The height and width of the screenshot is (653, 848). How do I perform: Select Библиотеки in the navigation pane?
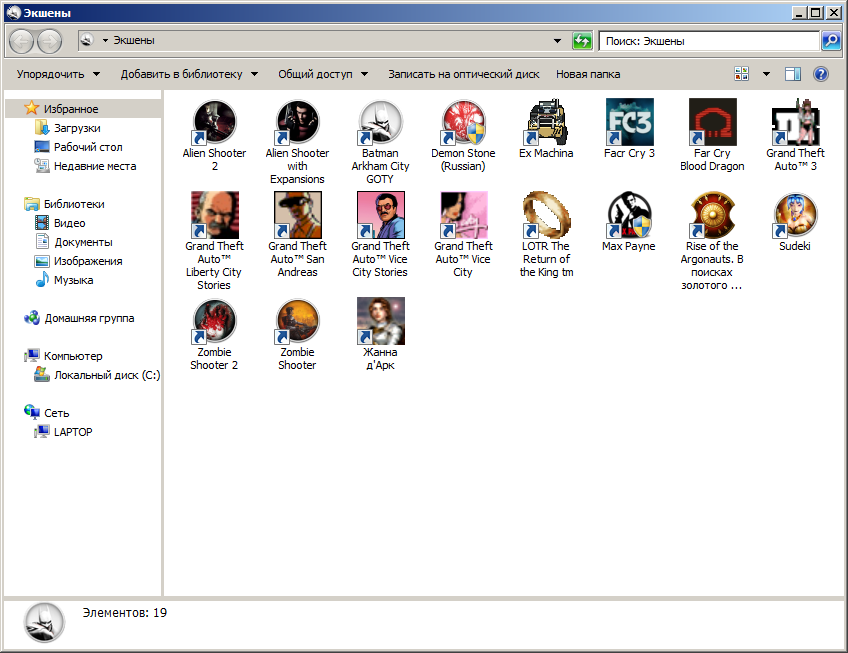(x=74, y=204)
